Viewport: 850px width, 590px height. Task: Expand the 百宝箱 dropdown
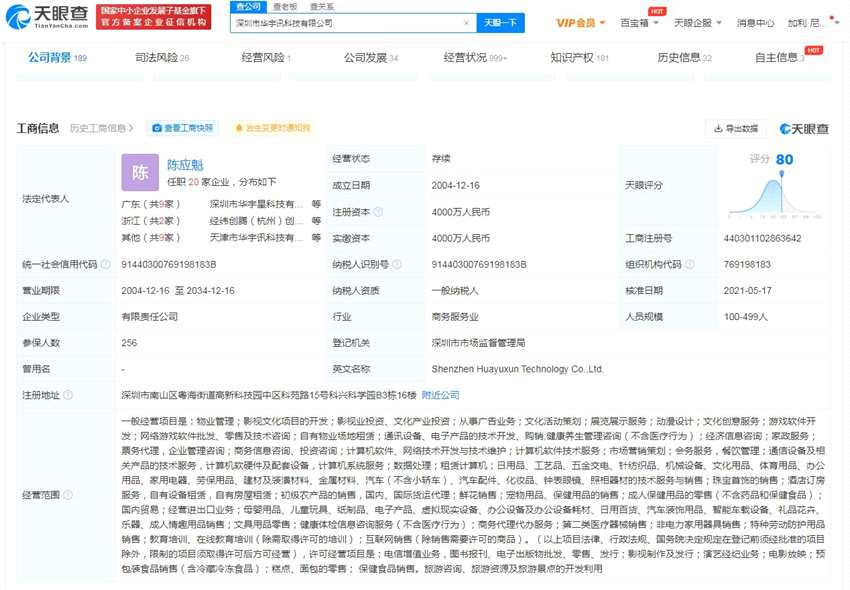[639, 23]
